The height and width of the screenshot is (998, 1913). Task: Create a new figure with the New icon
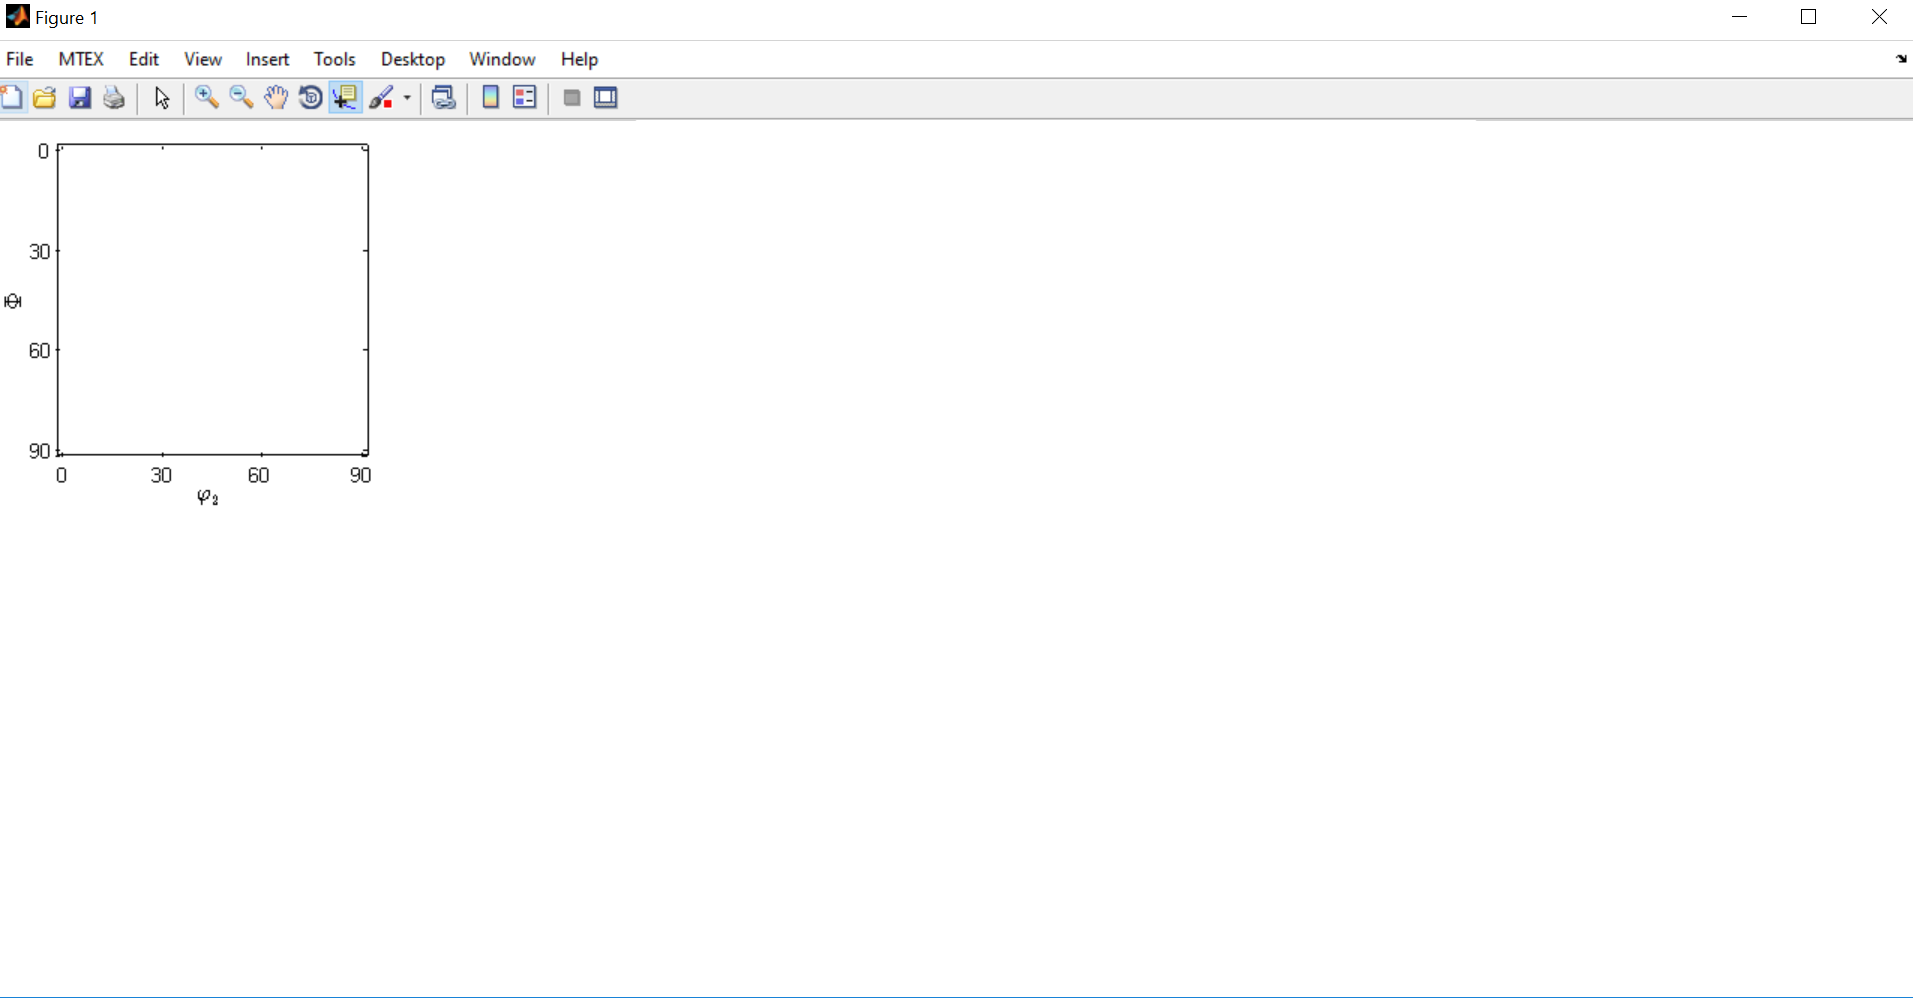(12, 97)
